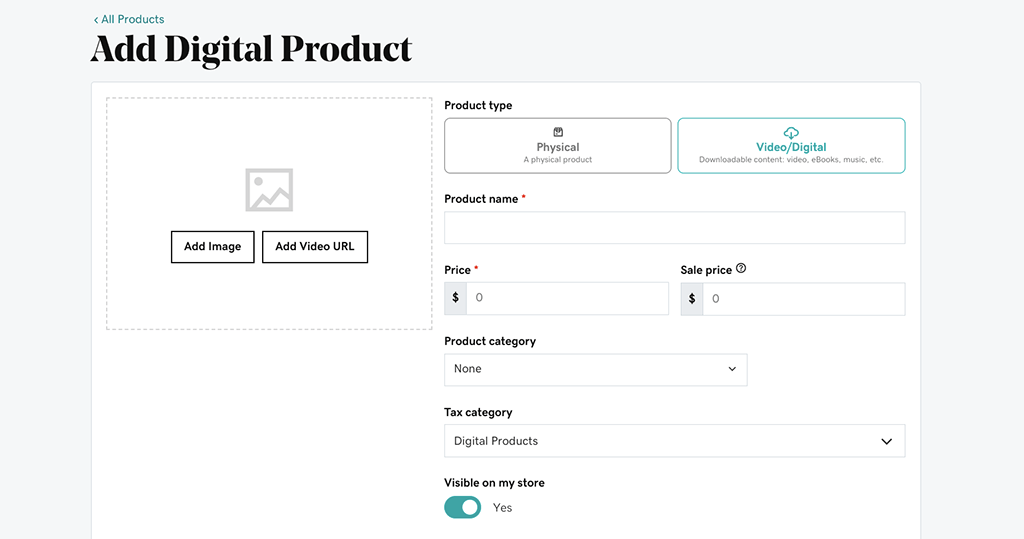Click the dollar sign beside Sale price field
Viewport: 1024px width, 539px height.
click(x=692, y=298)
